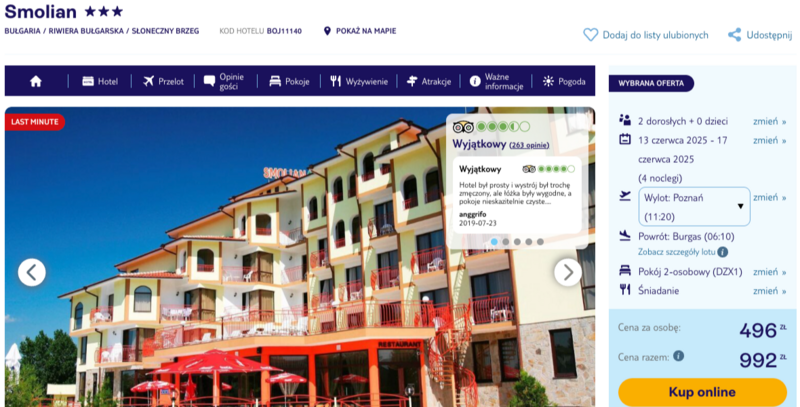Show hotel location with the map pin icon

pos(328,31)
